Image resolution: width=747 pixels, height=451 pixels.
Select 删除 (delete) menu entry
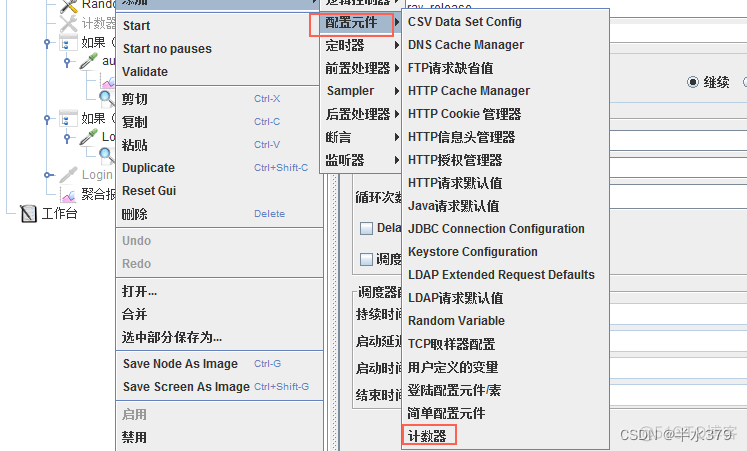click(219, 214)
